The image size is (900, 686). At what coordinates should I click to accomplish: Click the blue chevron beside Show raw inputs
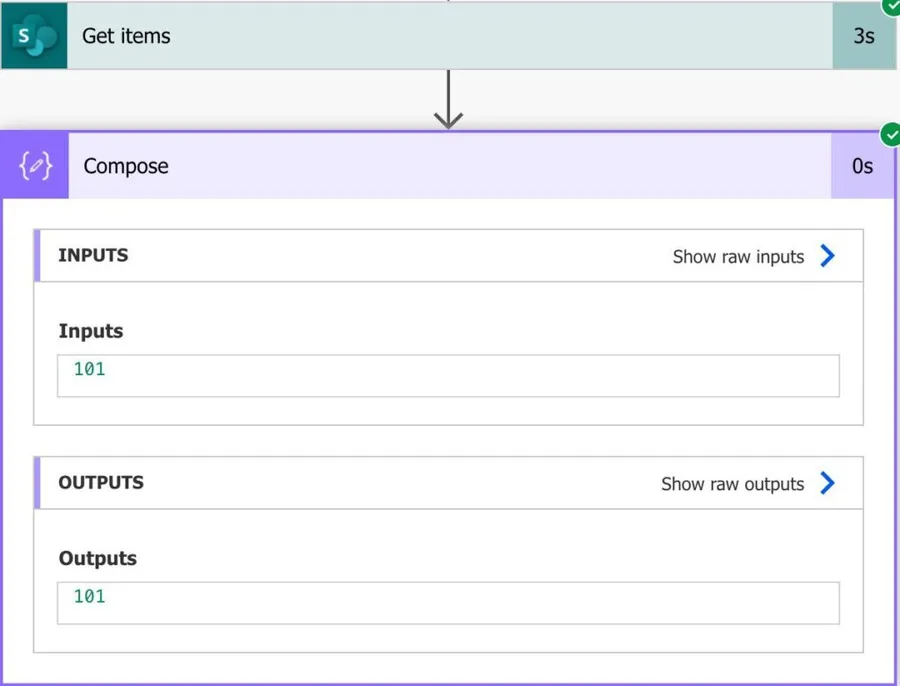(x=827, y=256)
